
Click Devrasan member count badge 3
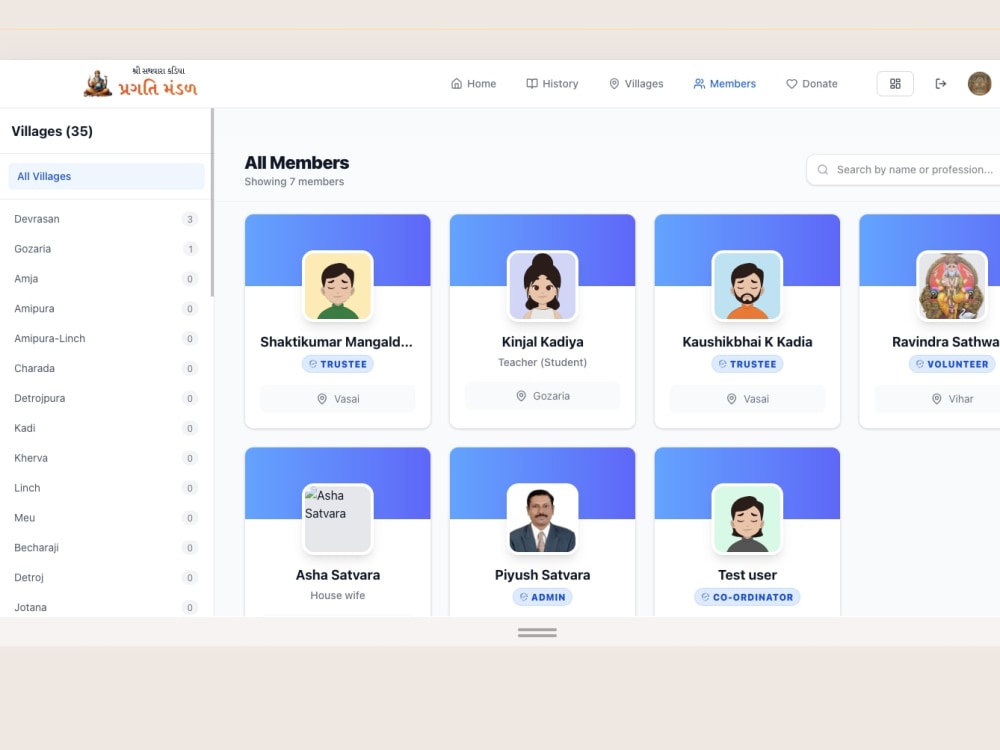click(189, 219)
